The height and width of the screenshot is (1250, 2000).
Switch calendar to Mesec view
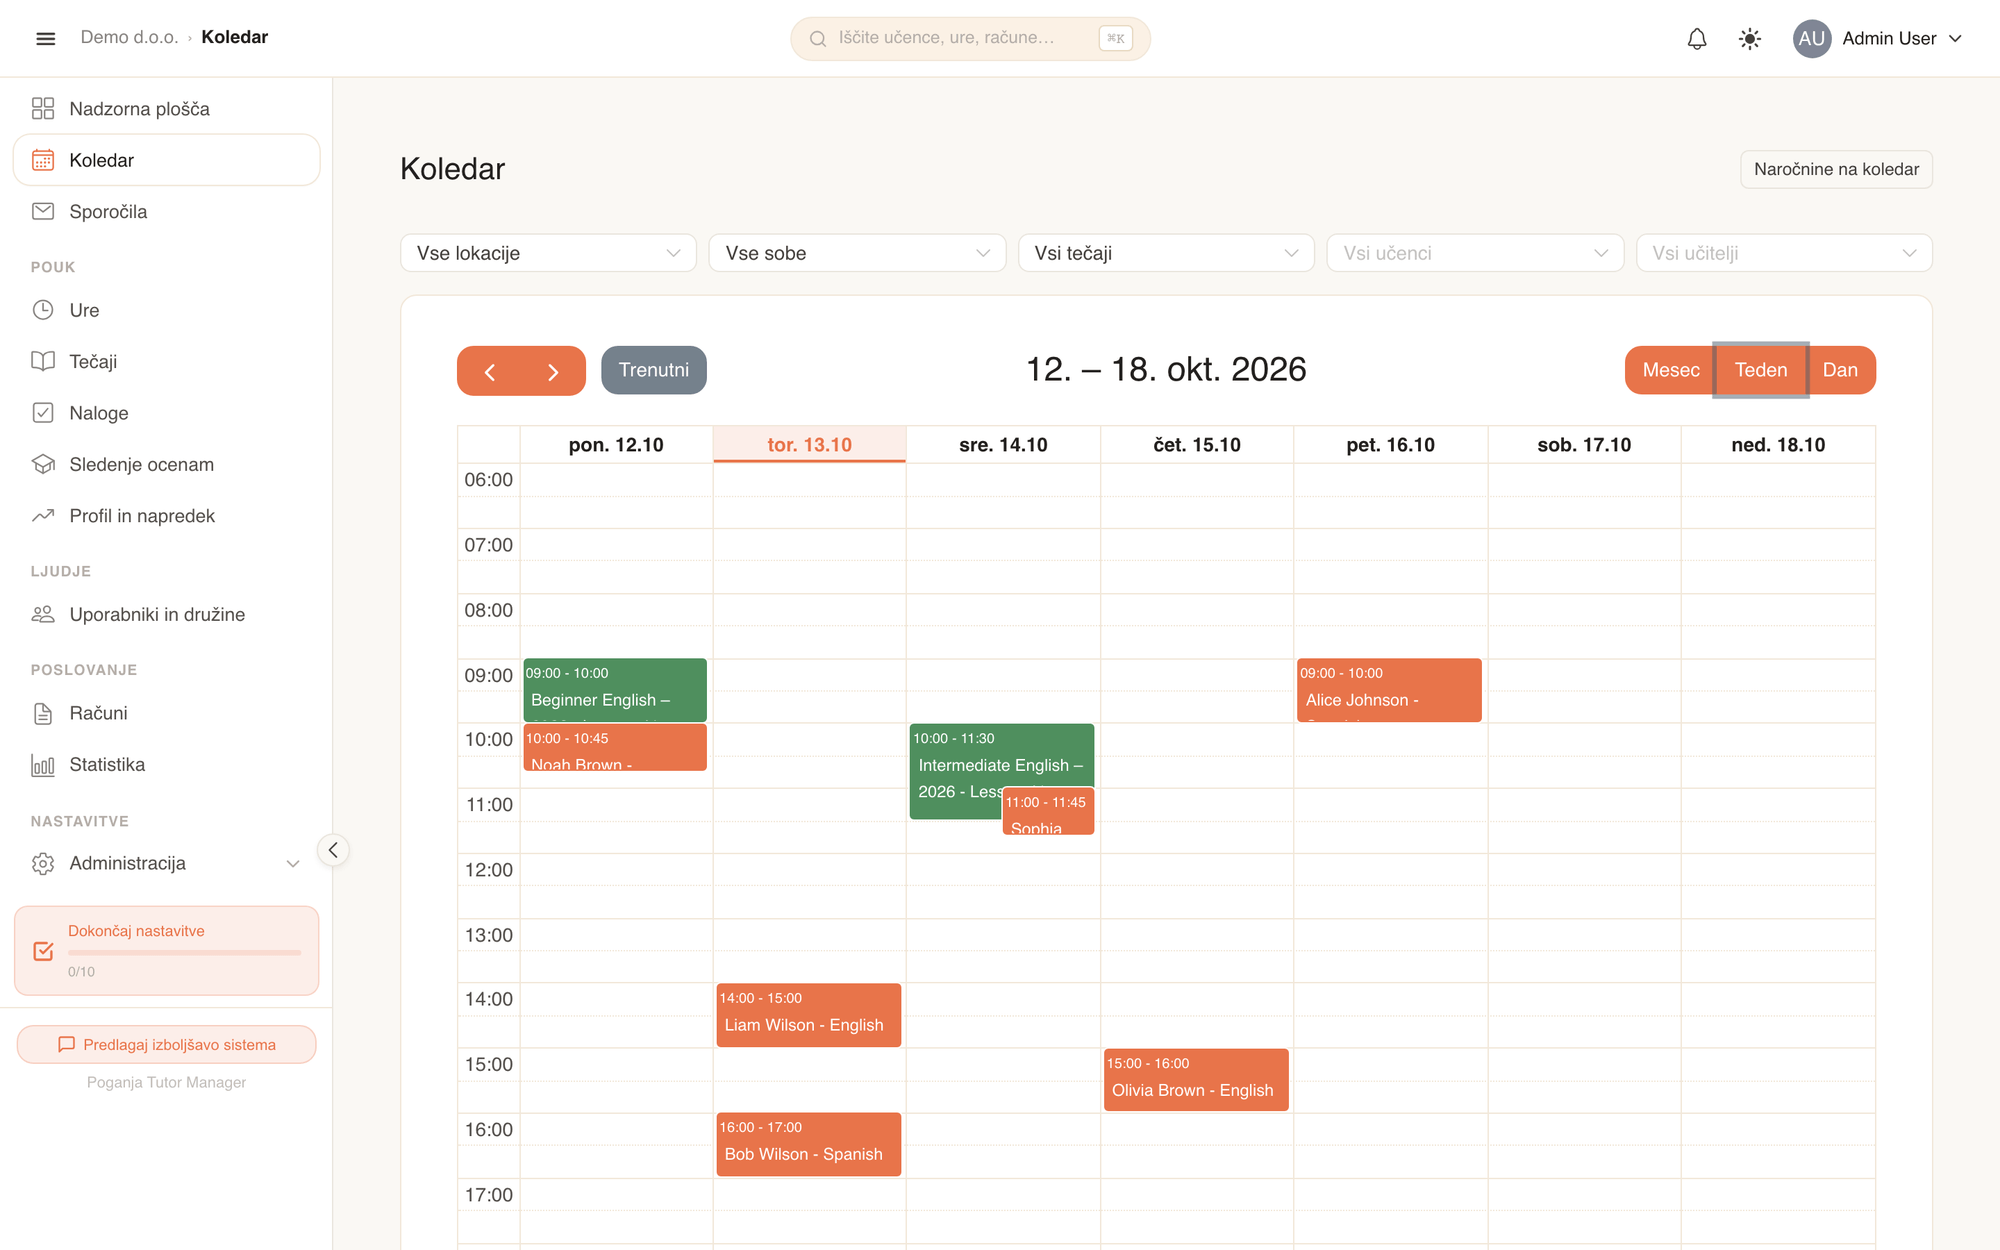point(1670,370)
